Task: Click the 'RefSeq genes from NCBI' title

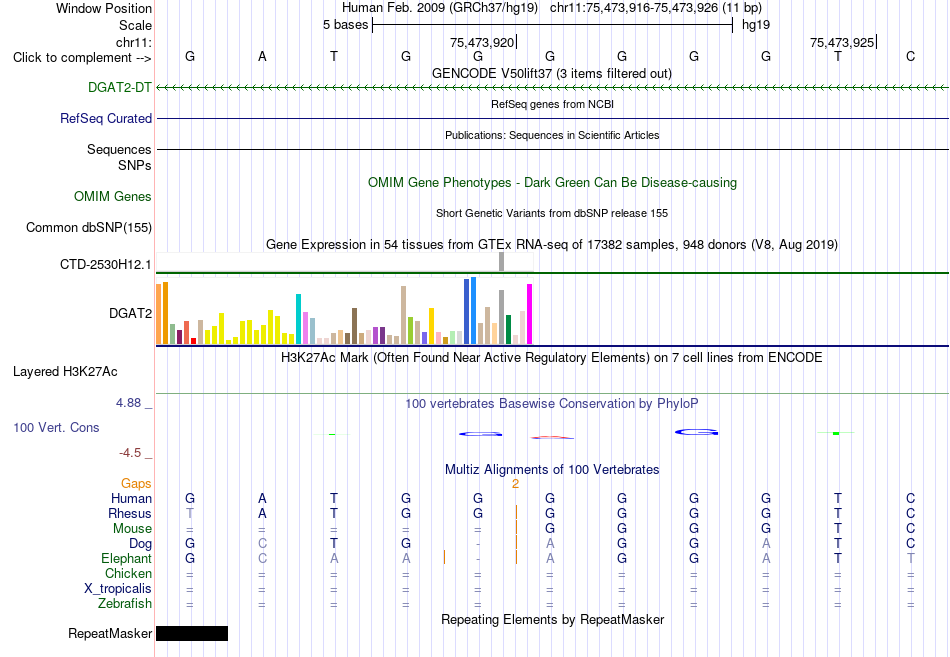Action: (552, 104)
